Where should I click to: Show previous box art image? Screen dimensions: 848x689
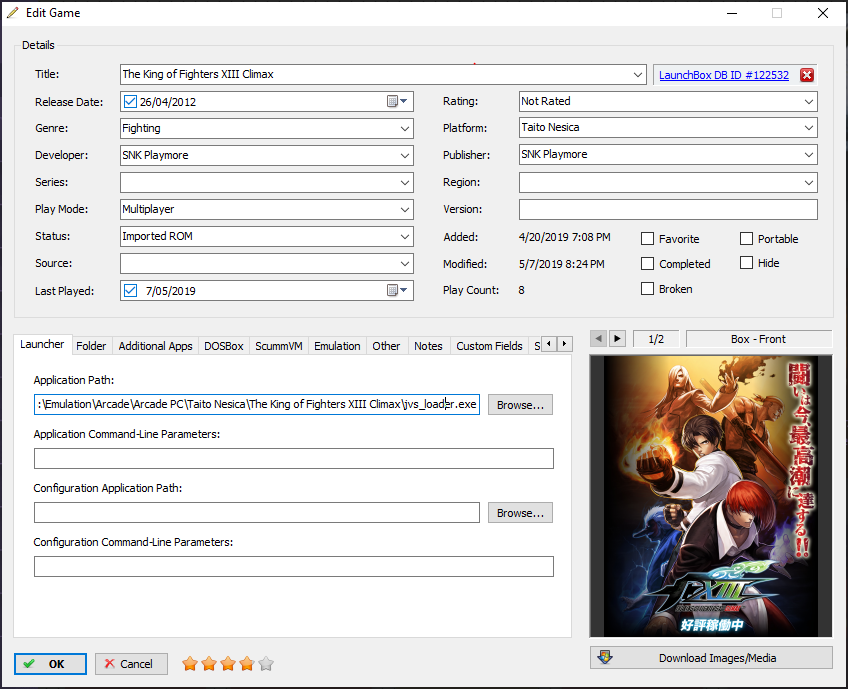[x=598, y=339]
